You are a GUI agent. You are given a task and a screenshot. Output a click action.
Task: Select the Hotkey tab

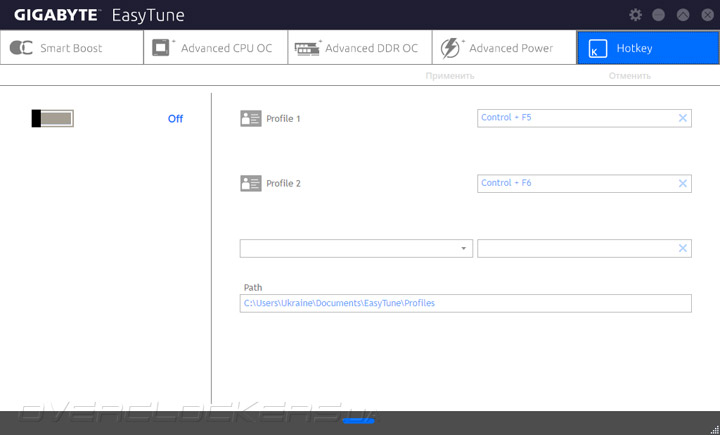click(x=648, y=48)
